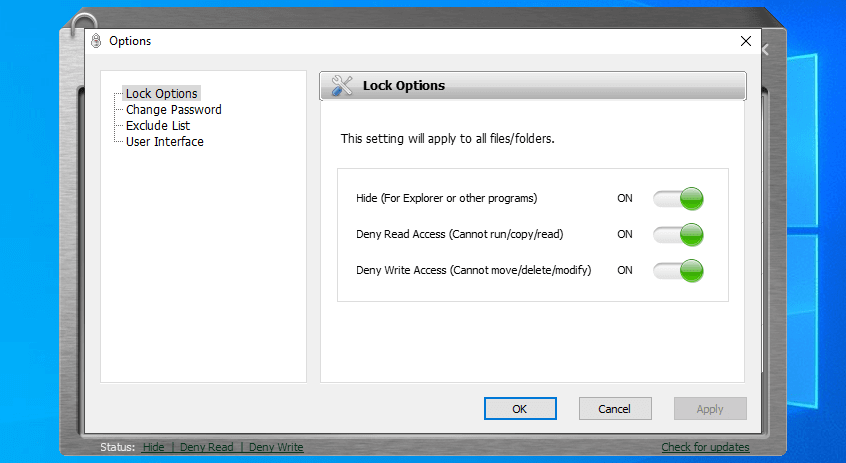The width and height of the screenshot is (846, 463).
Task: Open the Change Password section
Action: pyautogui.click(x=173, y=110)
